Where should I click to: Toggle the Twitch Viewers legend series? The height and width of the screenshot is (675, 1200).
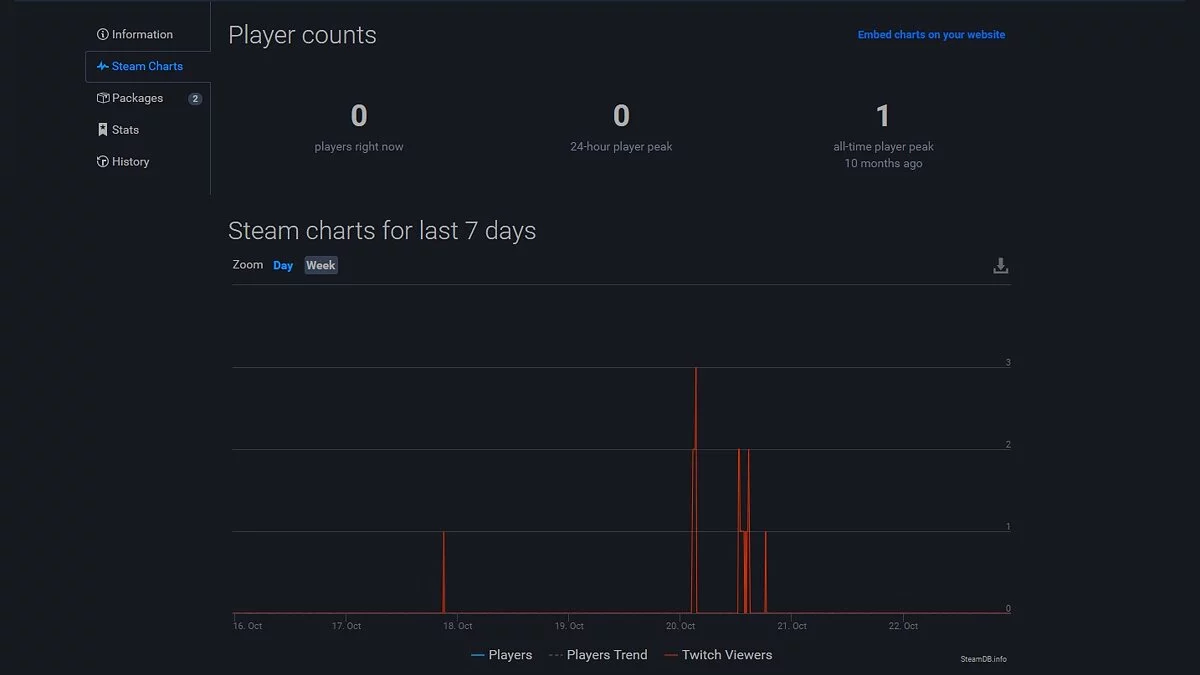coord(717,655)
